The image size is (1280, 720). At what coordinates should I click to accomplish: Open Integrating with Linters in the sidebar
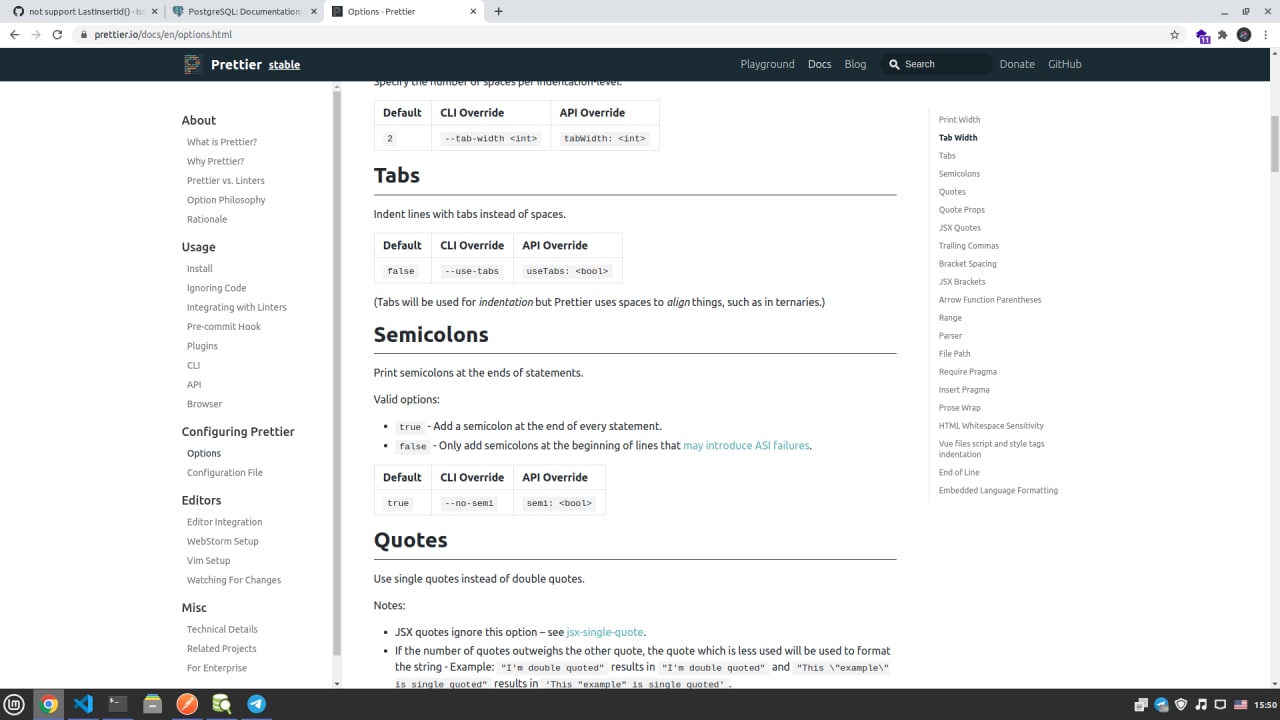click(237, 307)
